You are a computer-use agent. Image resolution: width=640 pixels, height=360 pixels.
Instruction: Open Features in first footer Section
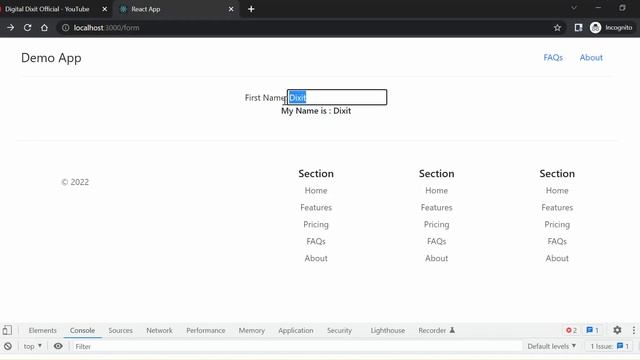tap(316, 207)
